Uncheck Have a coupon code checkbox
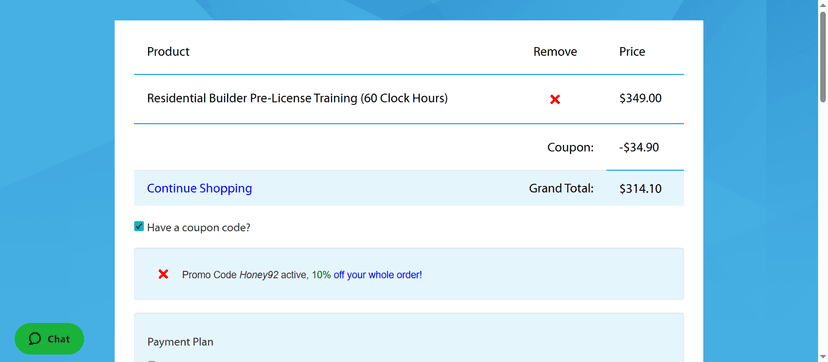 pos(139,227)
